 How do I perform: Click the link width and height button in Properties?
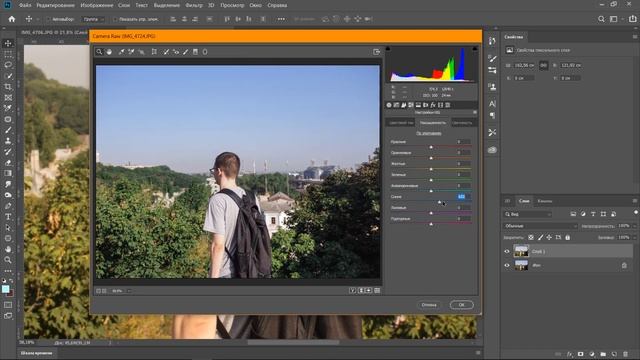coord(543,65)
